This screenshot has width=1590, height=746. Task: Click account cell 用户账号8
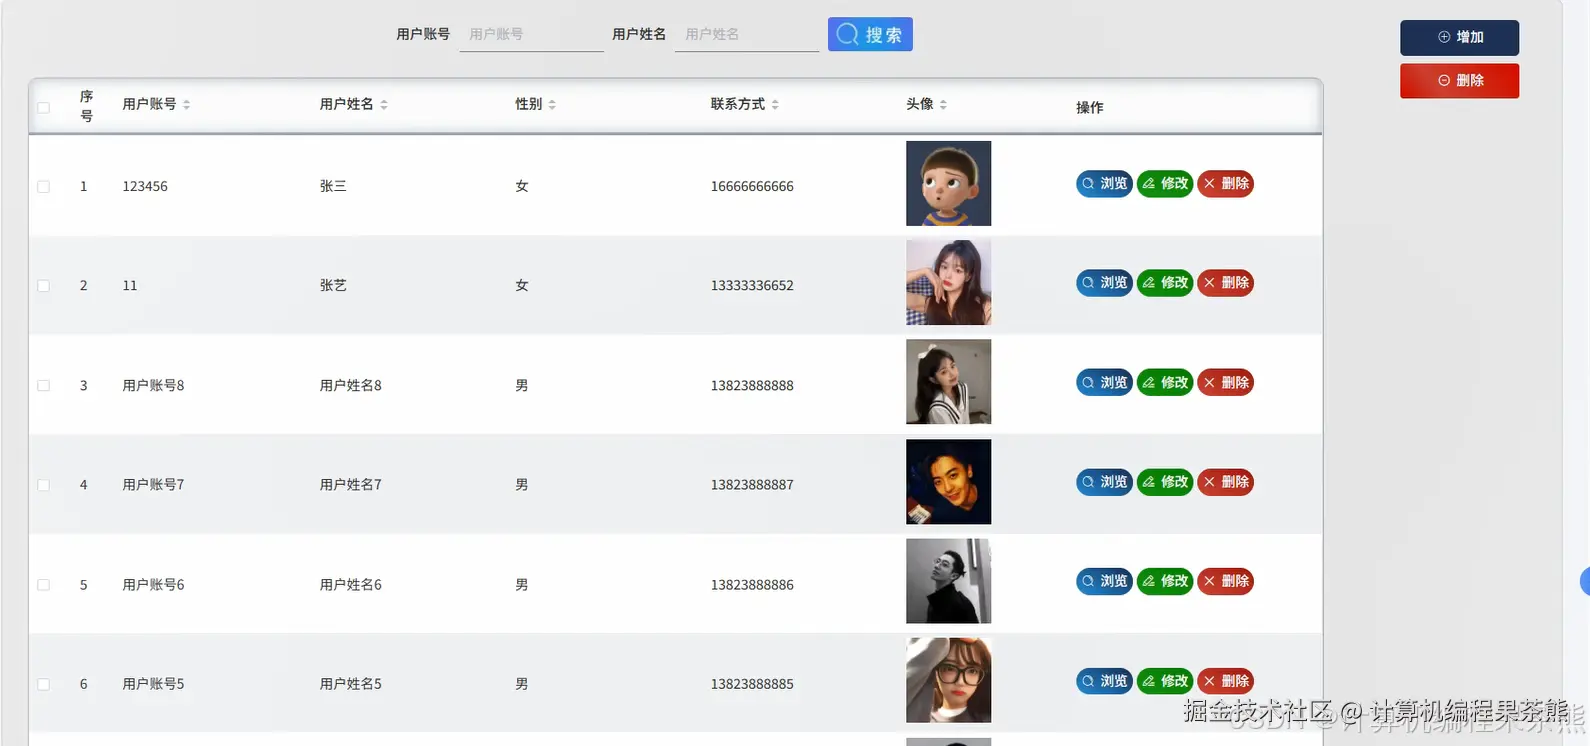[x=153, y=386]
